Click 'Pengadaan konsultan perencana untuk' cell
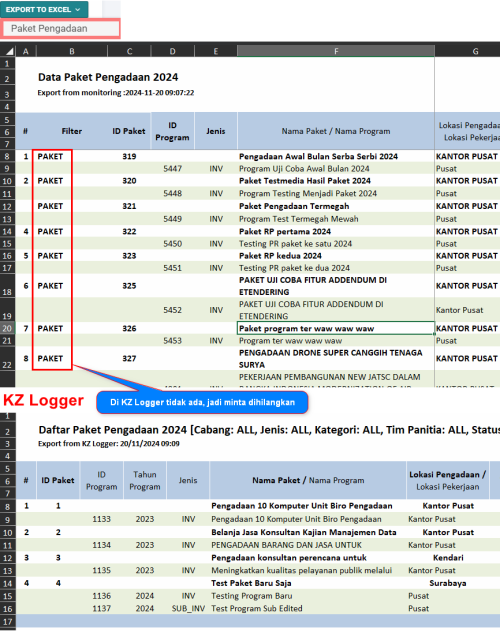The width and height of the screenshot is (500, 639). (x=289, y=558)
